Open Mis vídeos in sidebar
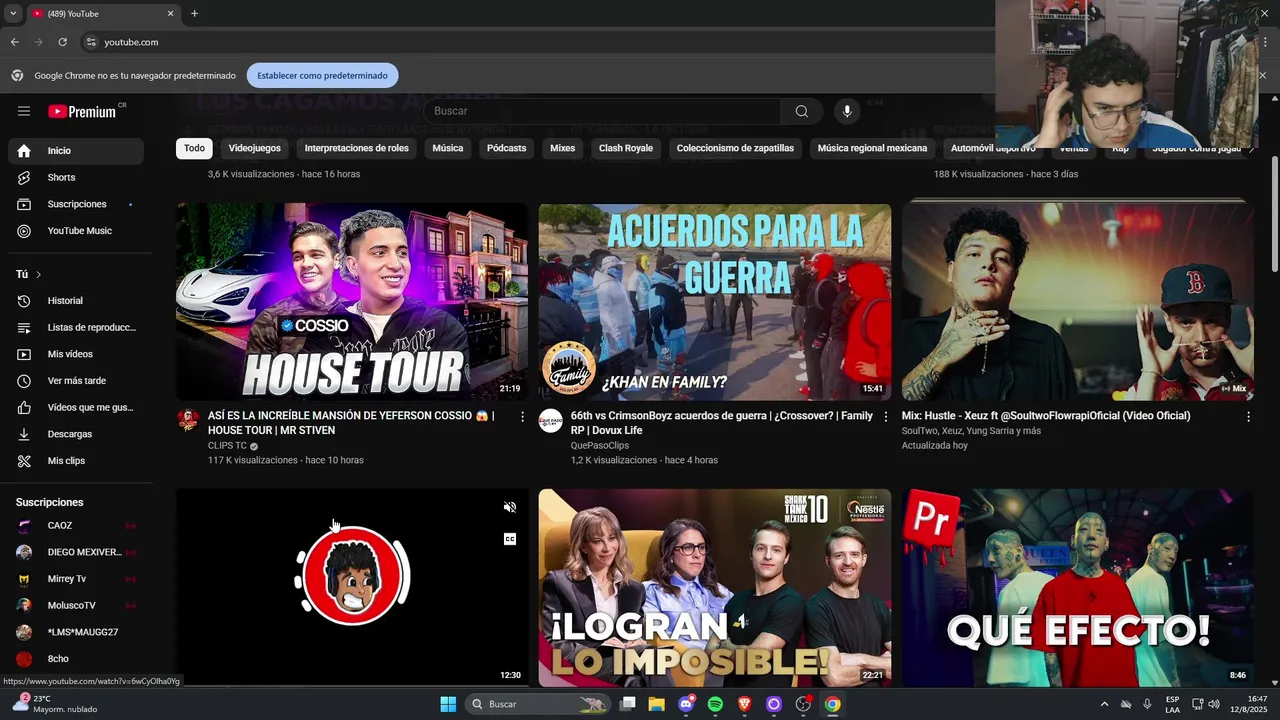This screenshot has width=1280, height=720. (x=76, y=354)
